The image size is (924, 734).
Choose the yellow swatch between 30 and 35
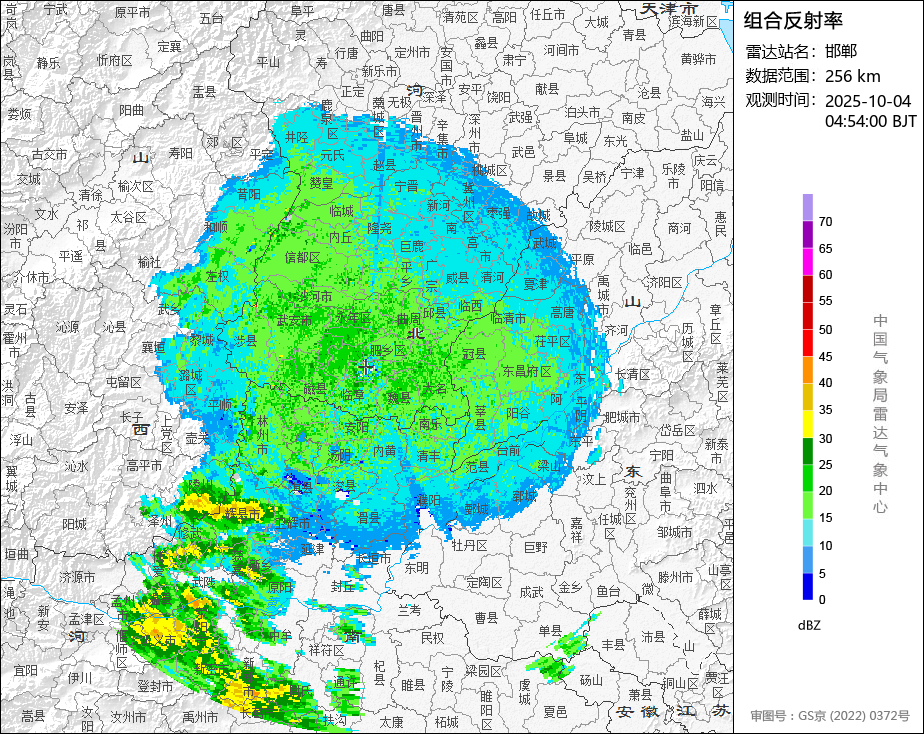(x=808, y=424)
